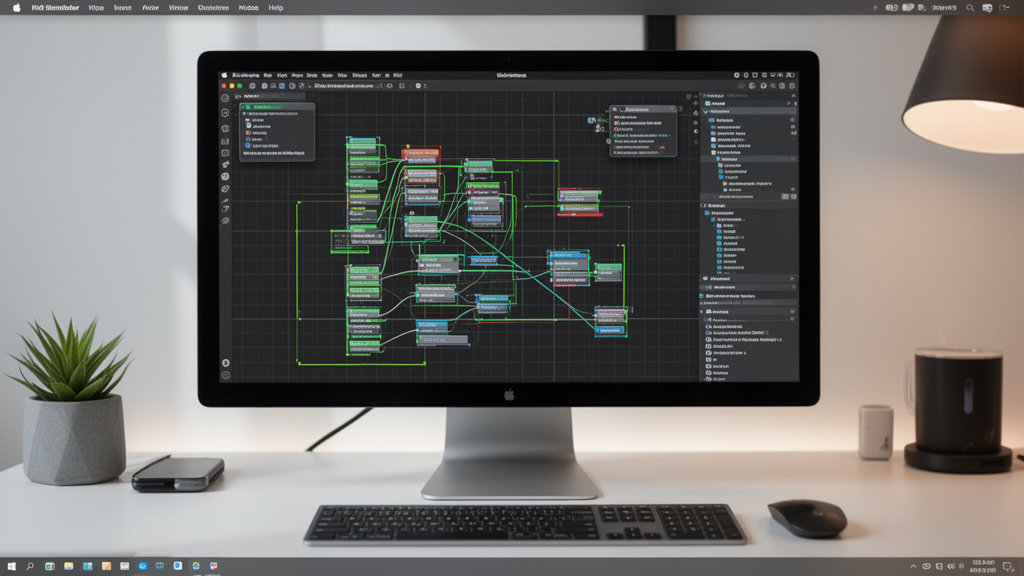1024x576 pixels.
Task: Click the Windows Start icon in the taskbar
Action: [x=10, y=566]
